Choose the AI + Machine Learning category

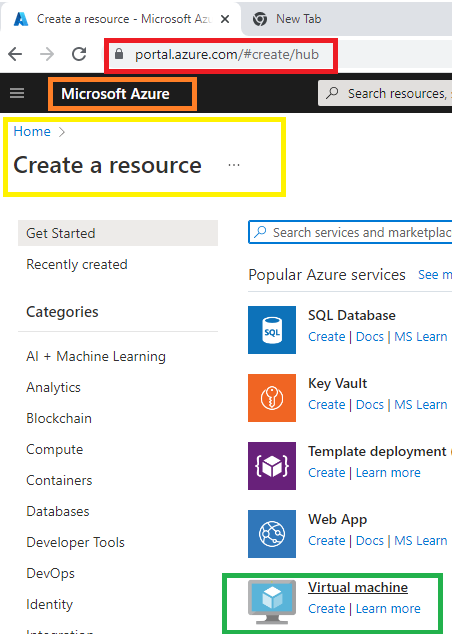point(96,356)
